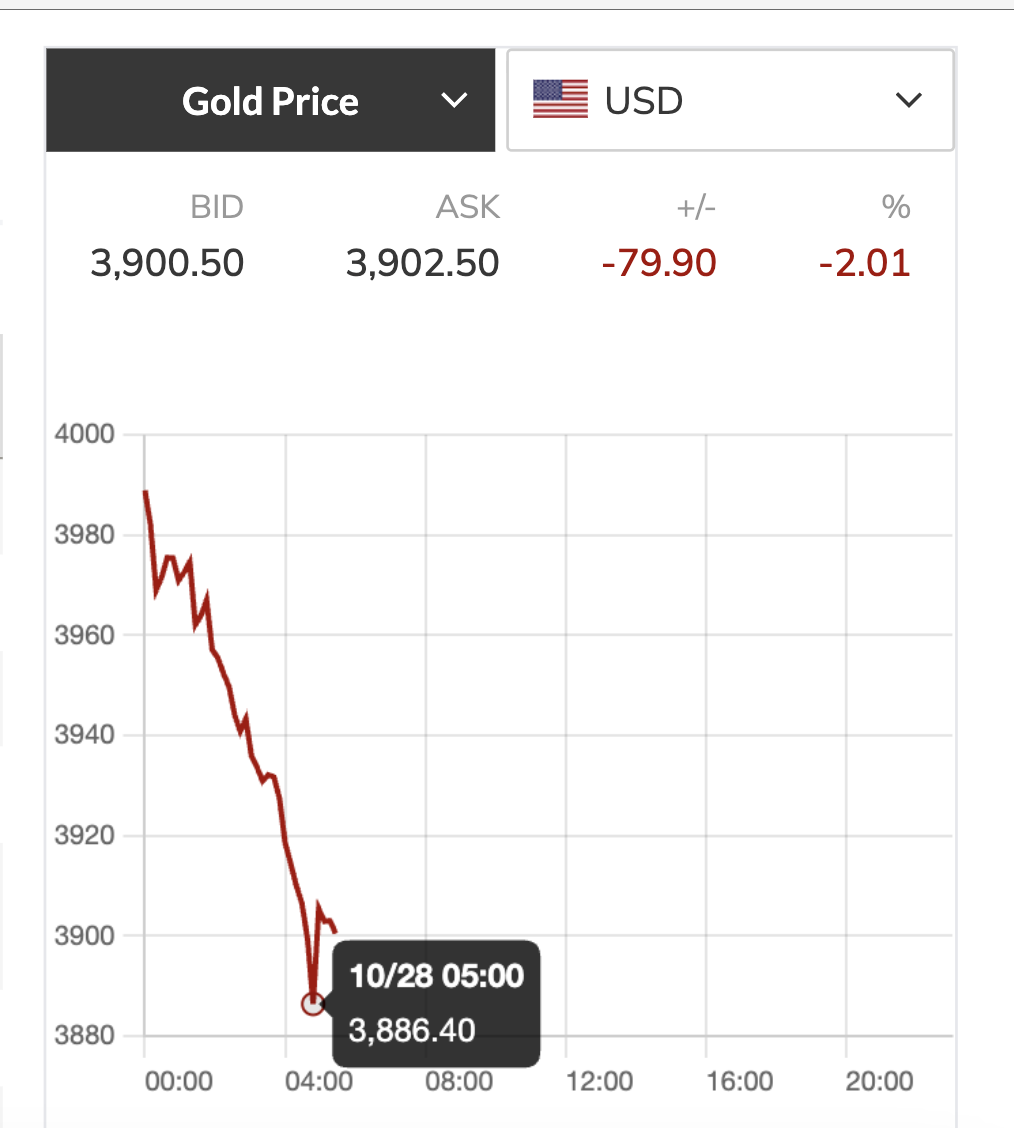Image resolution: width=1014 pixels, height=1128 pixels.
Task: Click the 12:00 time axis label
Action: pyautogui.click(x=599, y=1081)
